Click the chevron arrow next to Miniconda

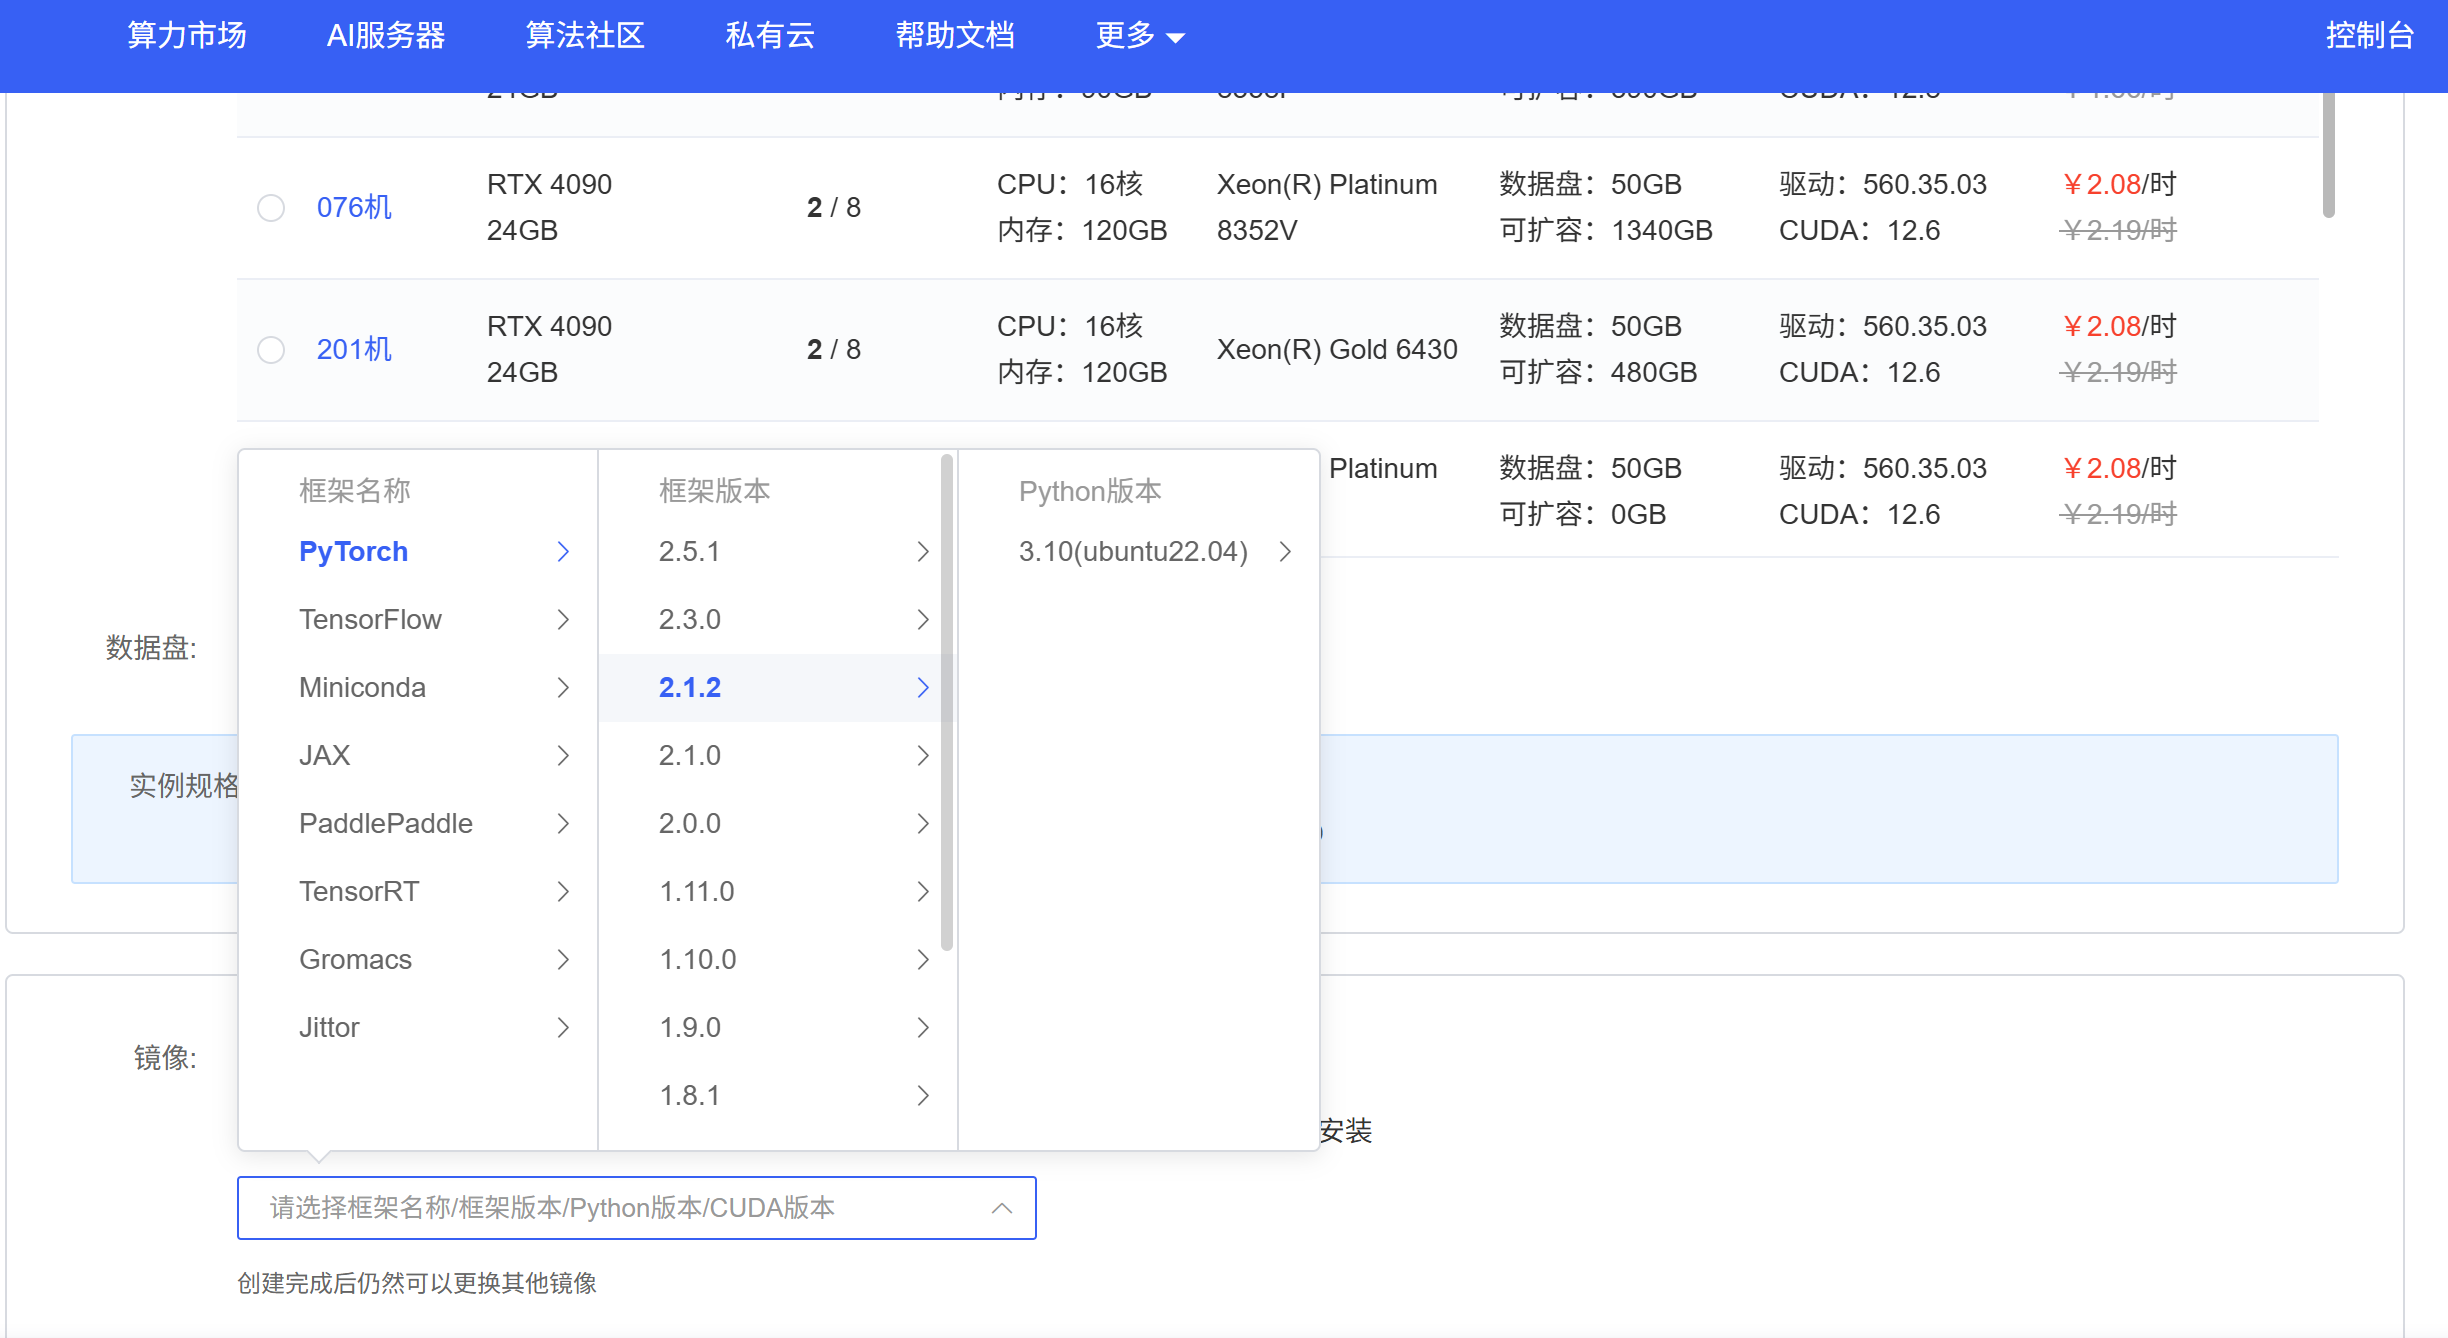point(563,688)
